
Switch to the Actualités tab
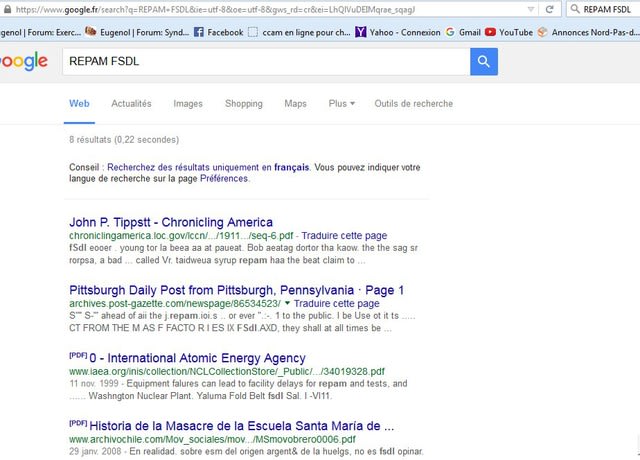click(131, 103)
